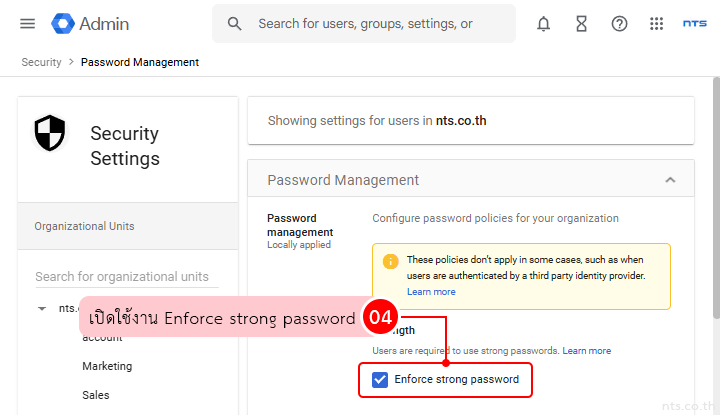The height and width of the screenshot is (415, 720).
Task: Collapse the Password Management section
Action: coord(670,180)
